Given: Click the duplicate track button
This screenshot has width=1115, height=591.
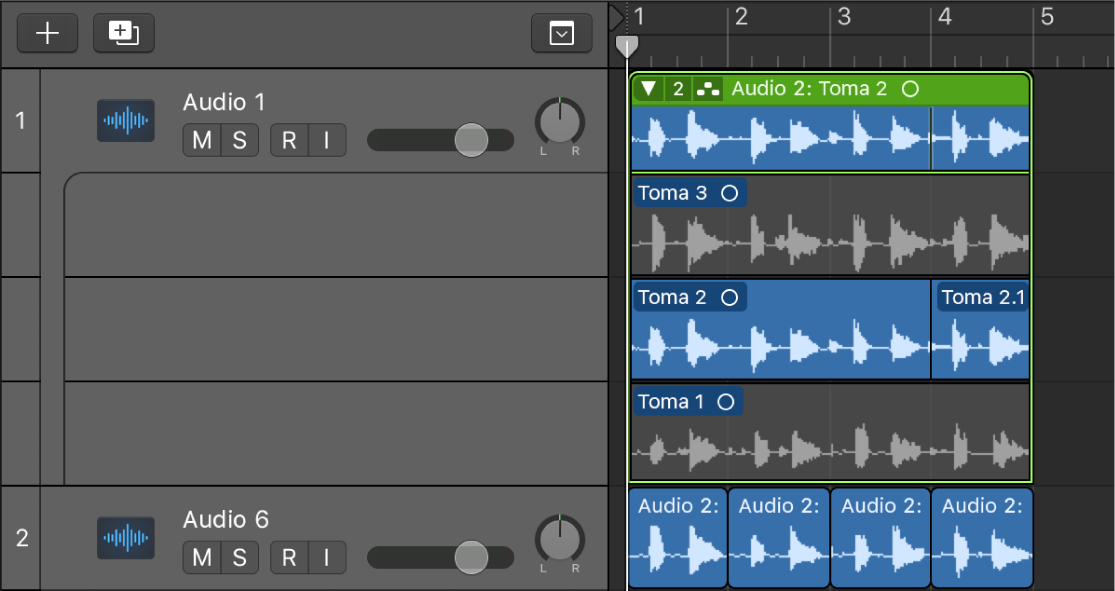Looking at the screenshot, I should 124,33.
